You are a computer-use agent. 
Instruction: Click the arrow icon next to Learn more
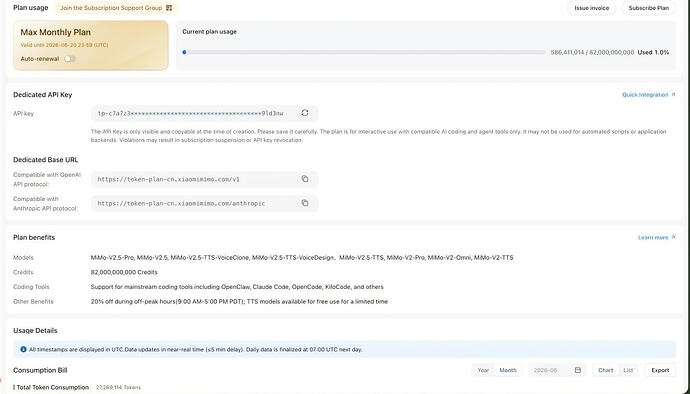(673, 237)
